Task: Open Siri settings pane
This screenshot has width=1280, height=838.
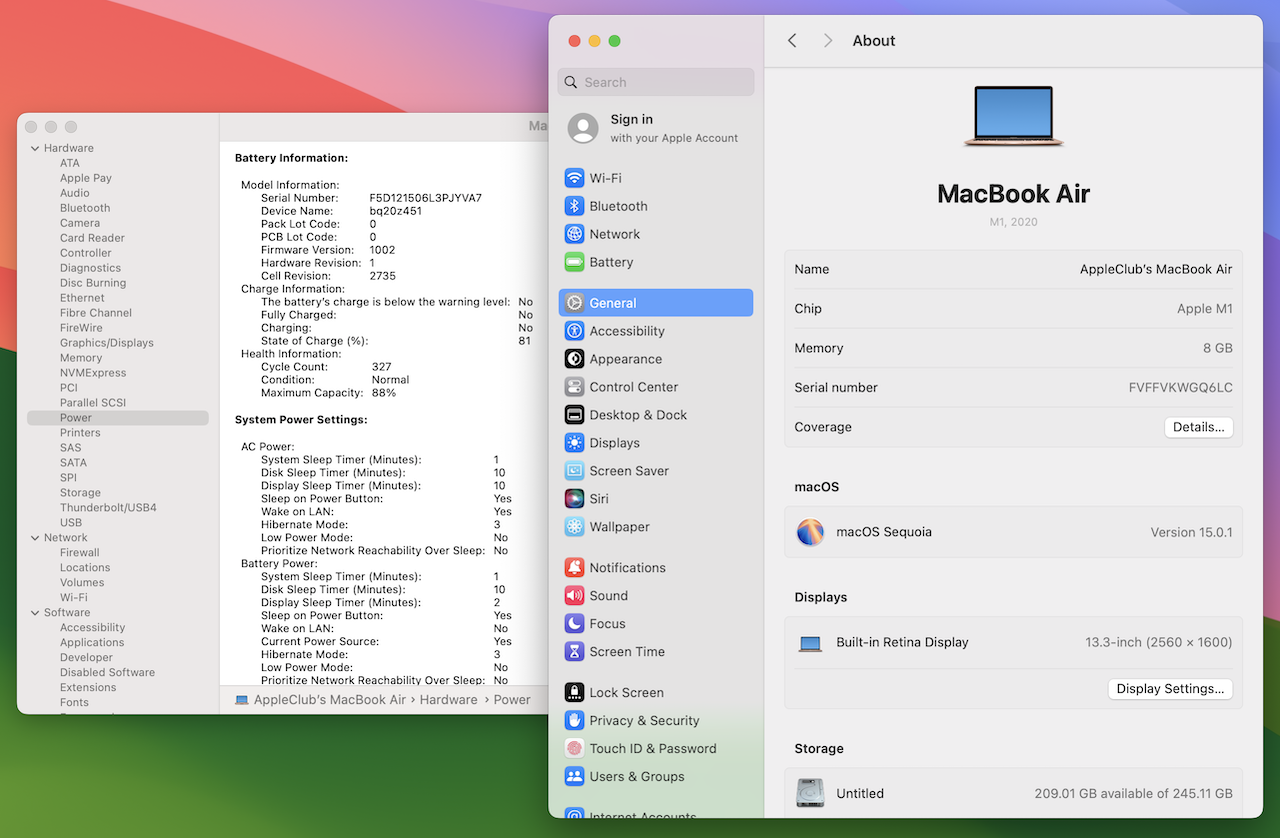Action: pyautogui.click(x=655, y=499)
